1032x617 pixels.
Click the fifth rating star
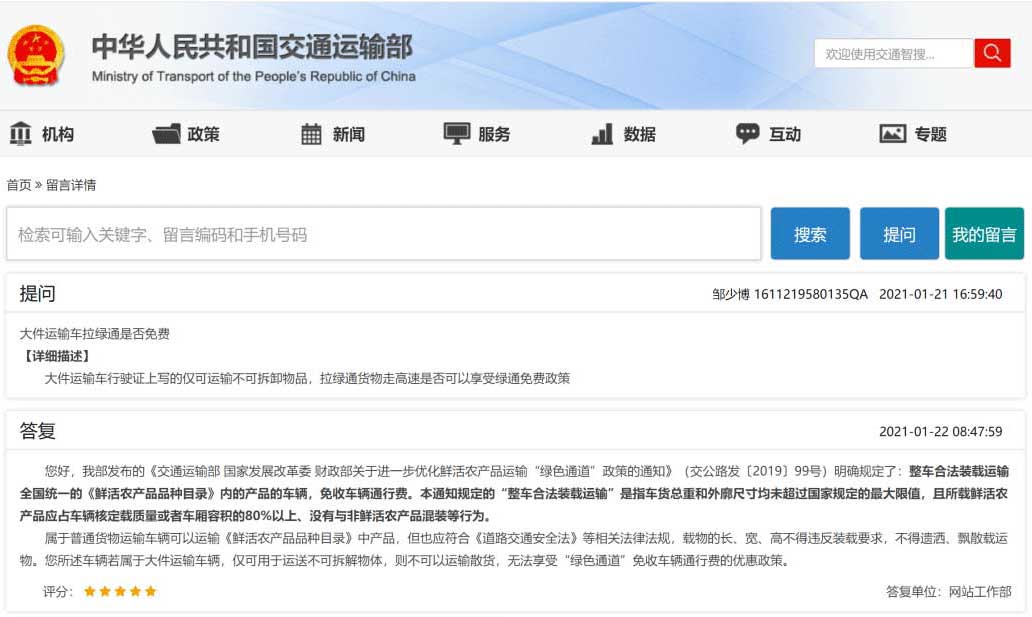click(x=151, y=591)
